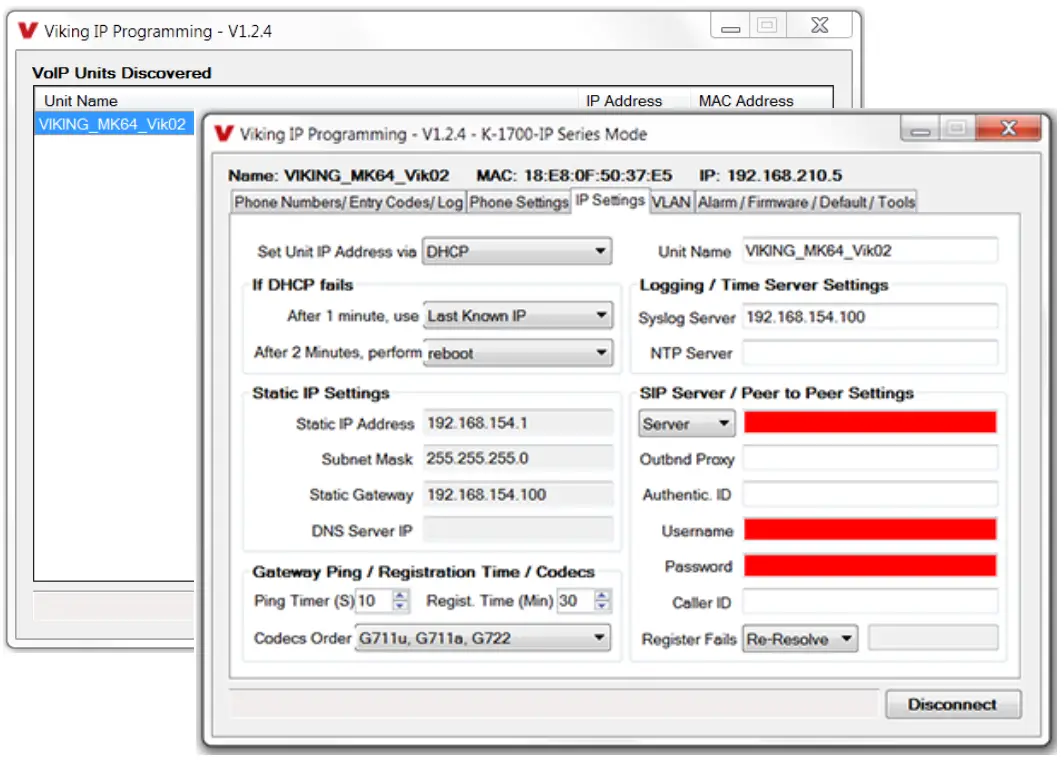This screenshot has width=1064, height=760.
Task: Select VIKING_MK64_Vik02 in the discovered units list
Action: 113,124
